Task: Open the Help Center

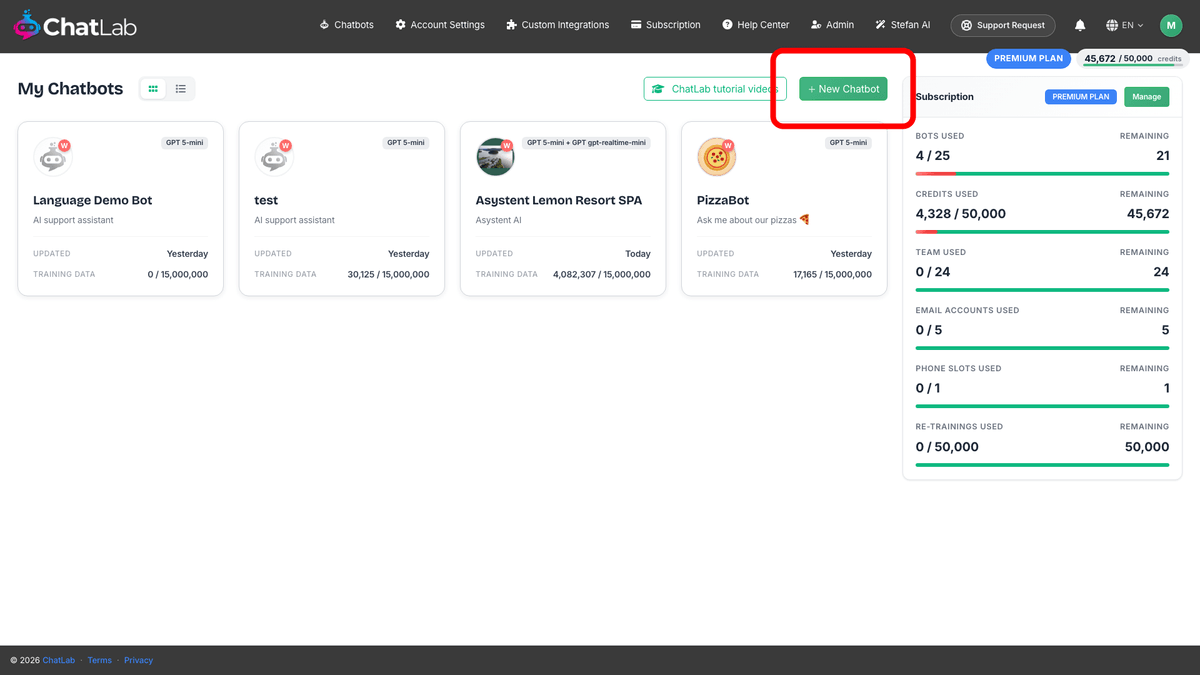Action: 755,25
